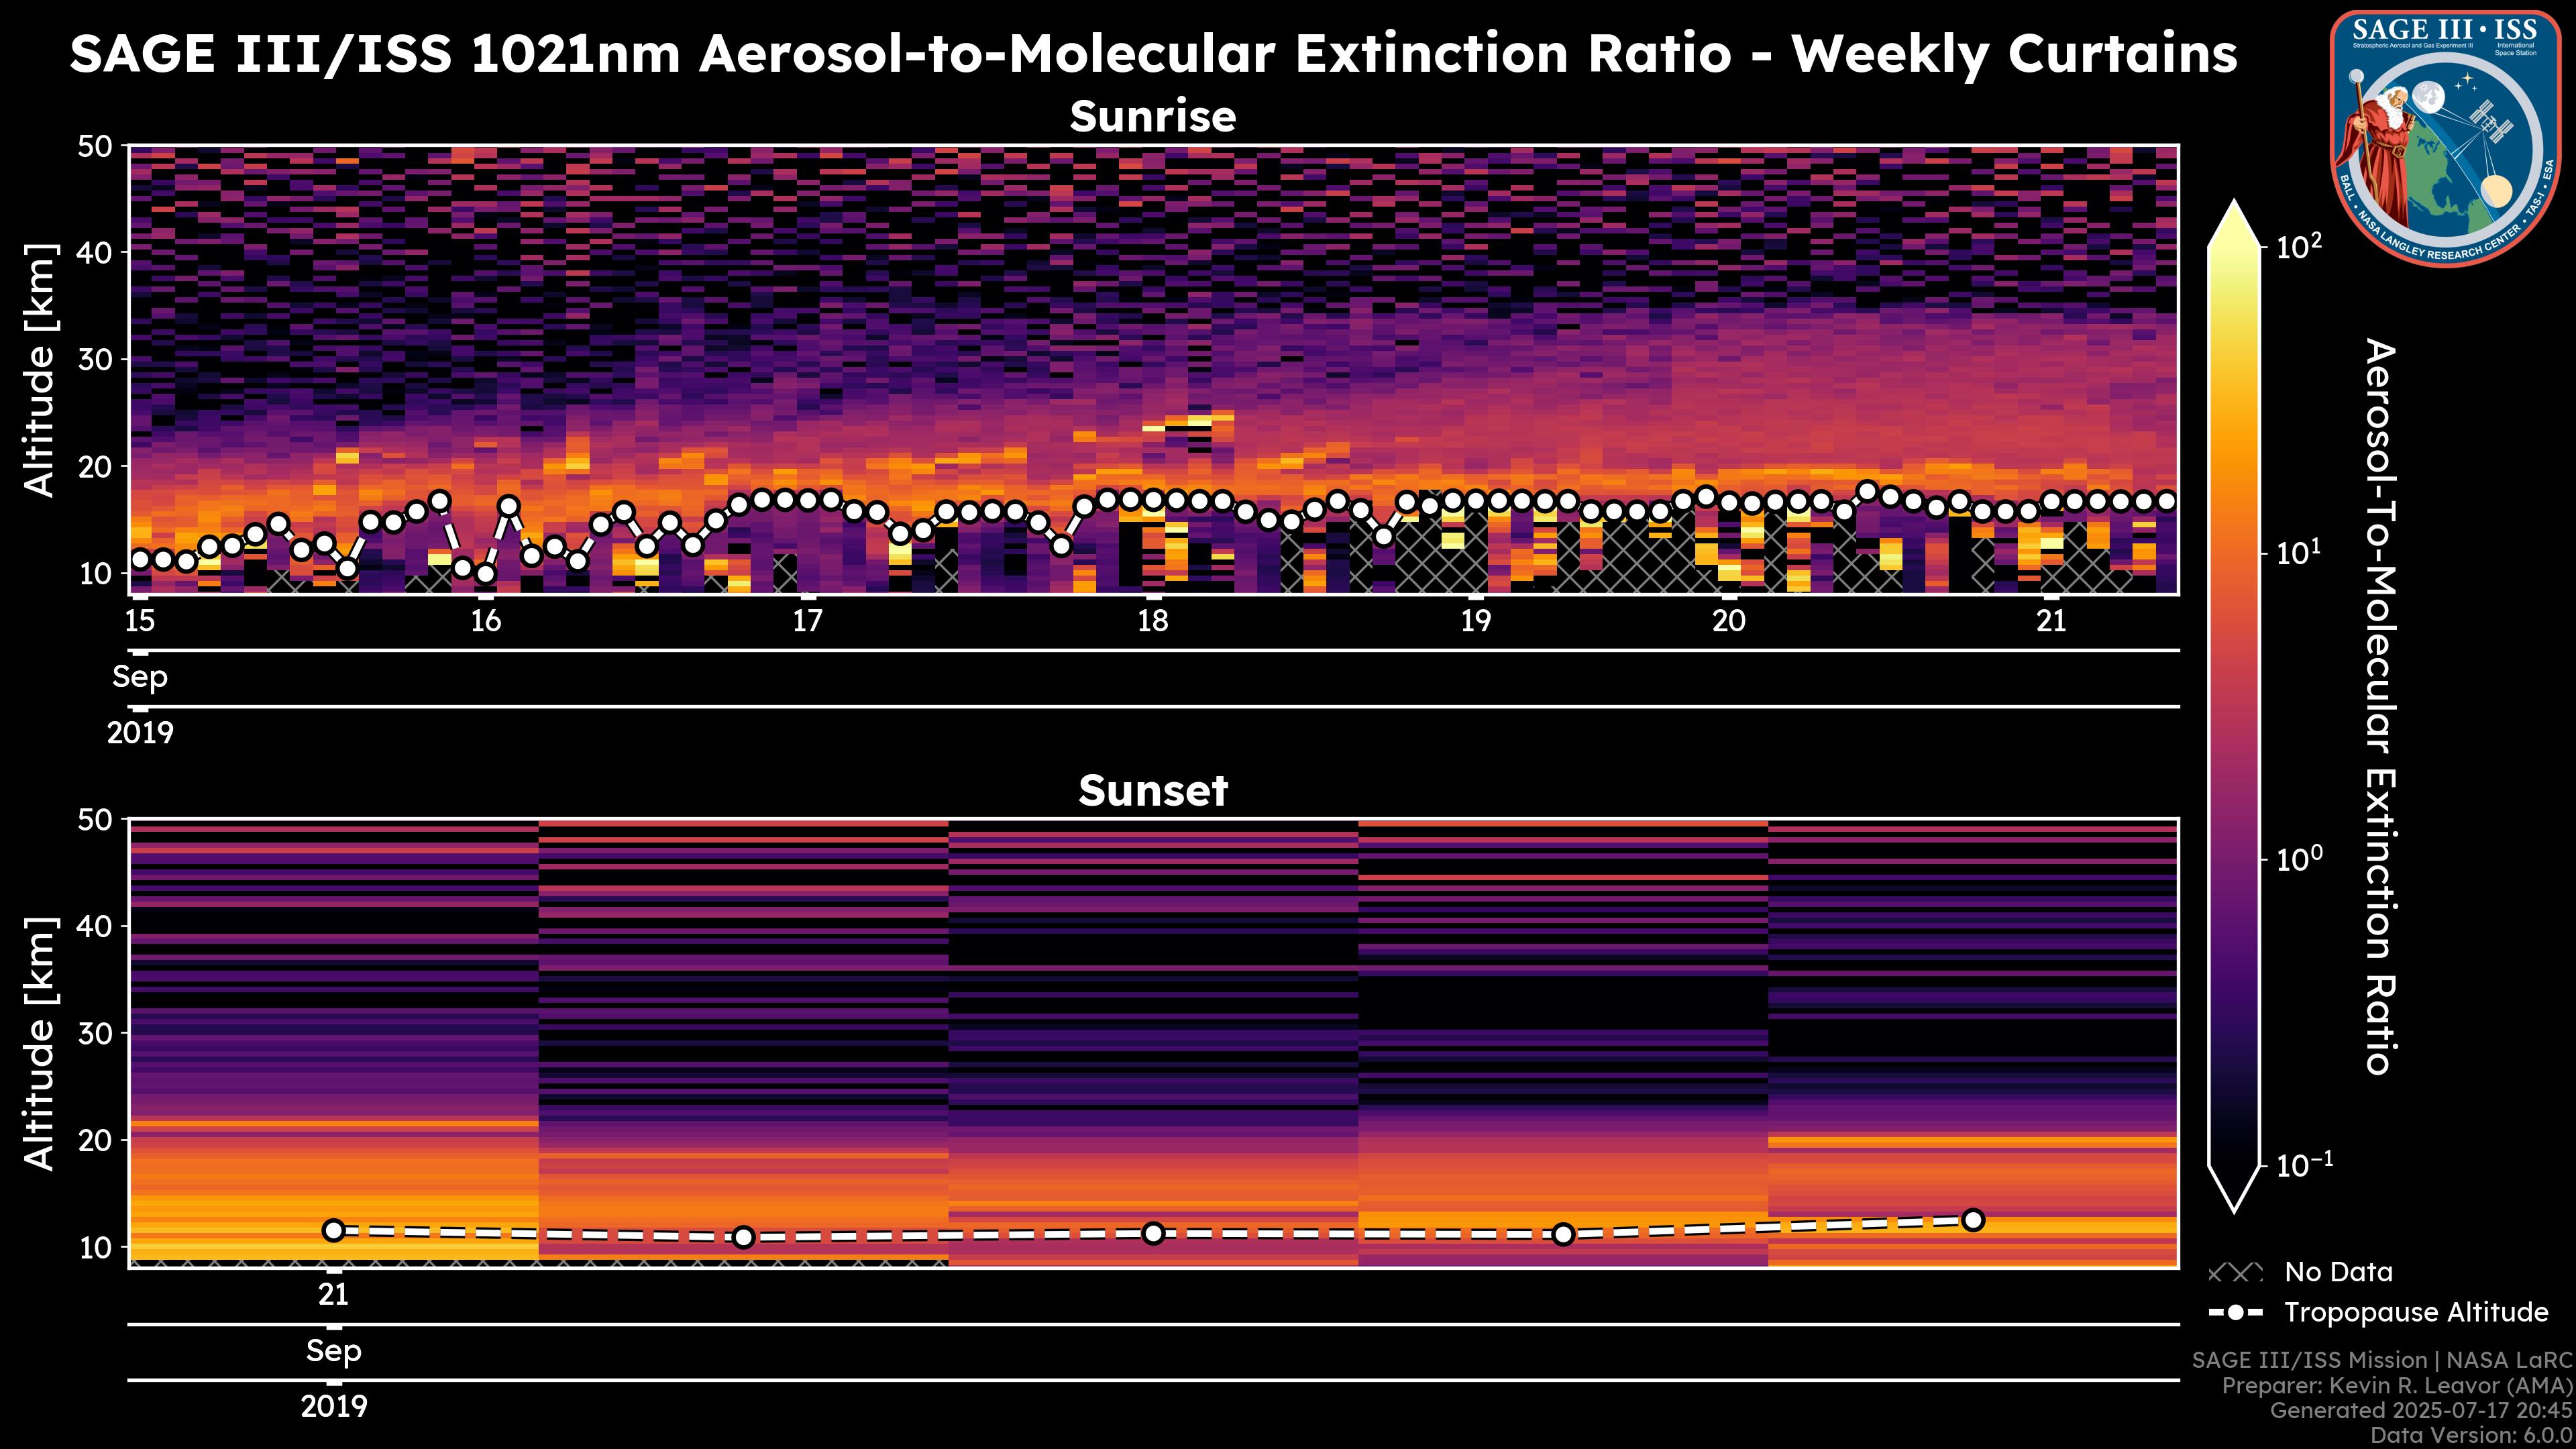
Task: Click the Tropopause Altitude legend marker icon
Action: 2235,1313
